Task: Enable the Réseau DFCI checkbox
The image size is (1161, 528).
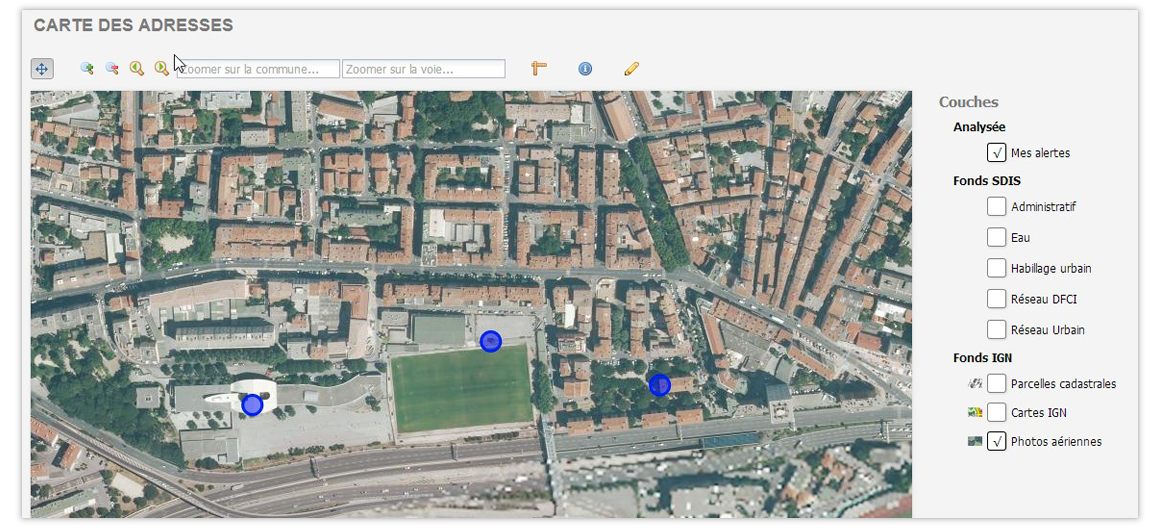Action: click(x=996, y=299)
